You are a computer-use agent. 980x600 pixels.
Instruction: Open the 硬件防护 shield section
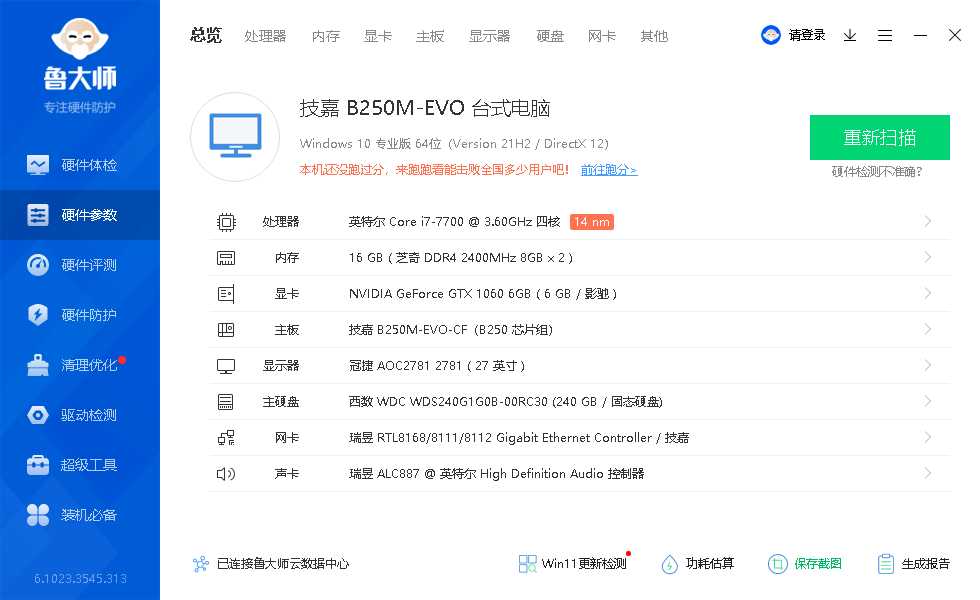[80, 315]
